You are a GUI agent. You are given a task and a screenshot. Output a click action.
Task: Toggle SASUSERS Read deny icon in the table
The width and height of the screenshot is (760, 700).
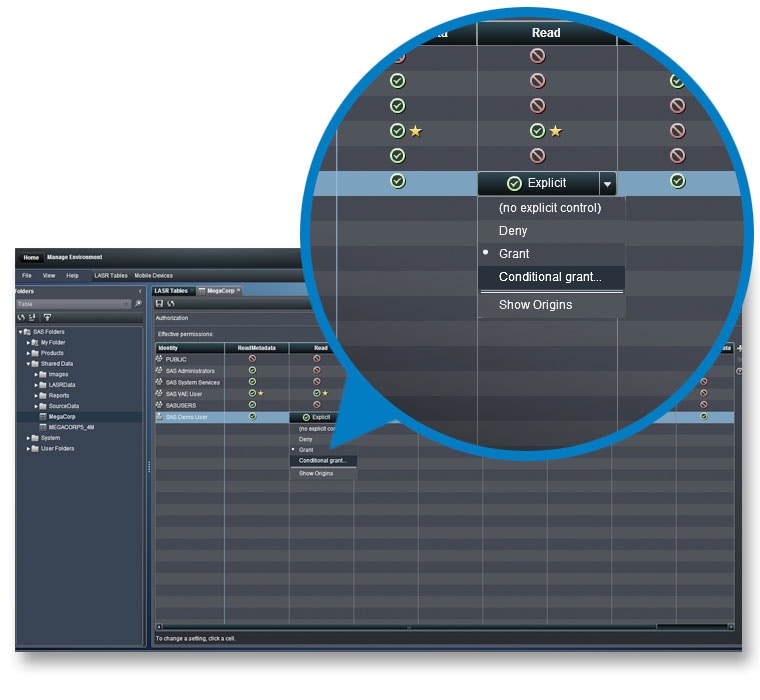pos(317,405)
